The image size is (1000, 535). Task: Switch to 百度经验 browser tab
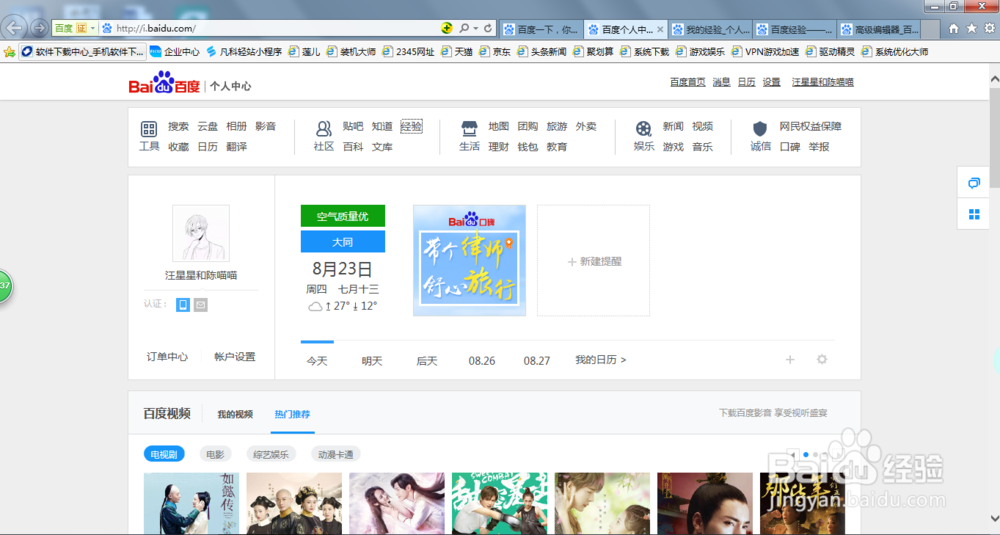(x=795, y=29)
